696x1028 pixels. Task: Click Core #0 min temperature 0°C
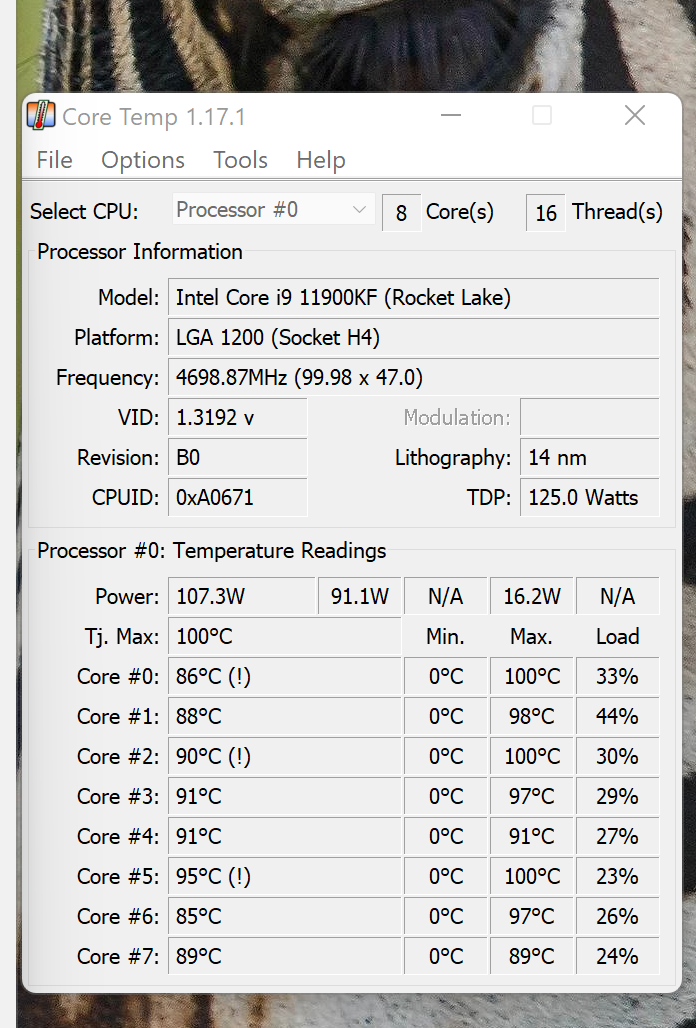(x=446, y=677)
